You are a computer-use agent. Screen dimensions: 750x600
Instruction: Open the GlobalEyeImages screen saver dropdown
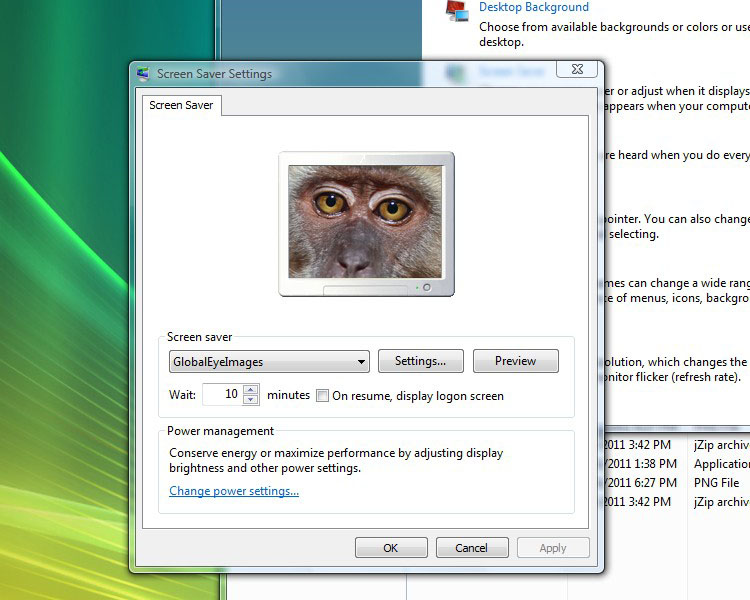[x=269, y=362]
